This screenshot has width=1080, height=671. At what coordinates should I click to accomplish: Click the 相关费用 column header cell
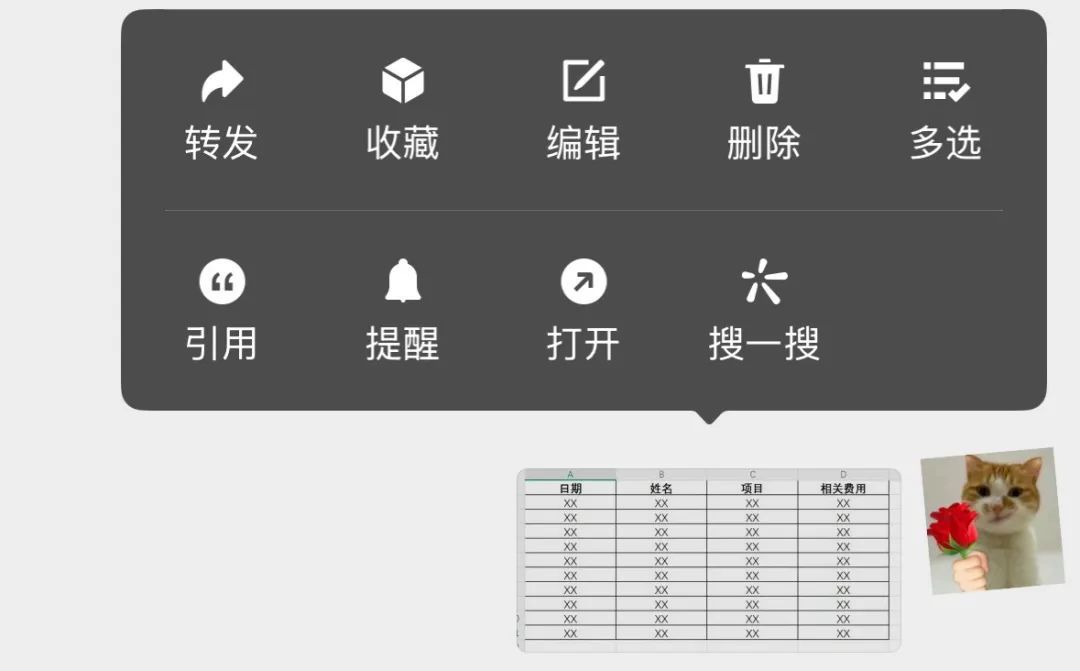coord(845,488)
